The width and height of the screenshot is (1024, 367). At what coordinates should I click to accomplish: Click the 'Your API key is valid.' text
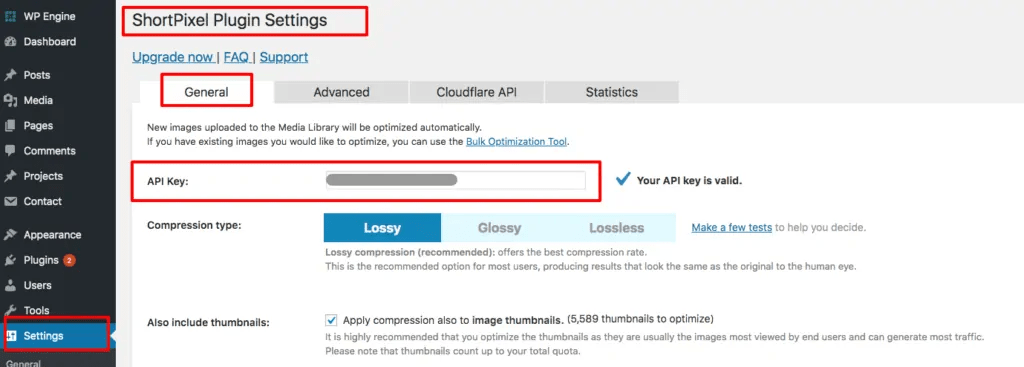click(x=689, y=180)
